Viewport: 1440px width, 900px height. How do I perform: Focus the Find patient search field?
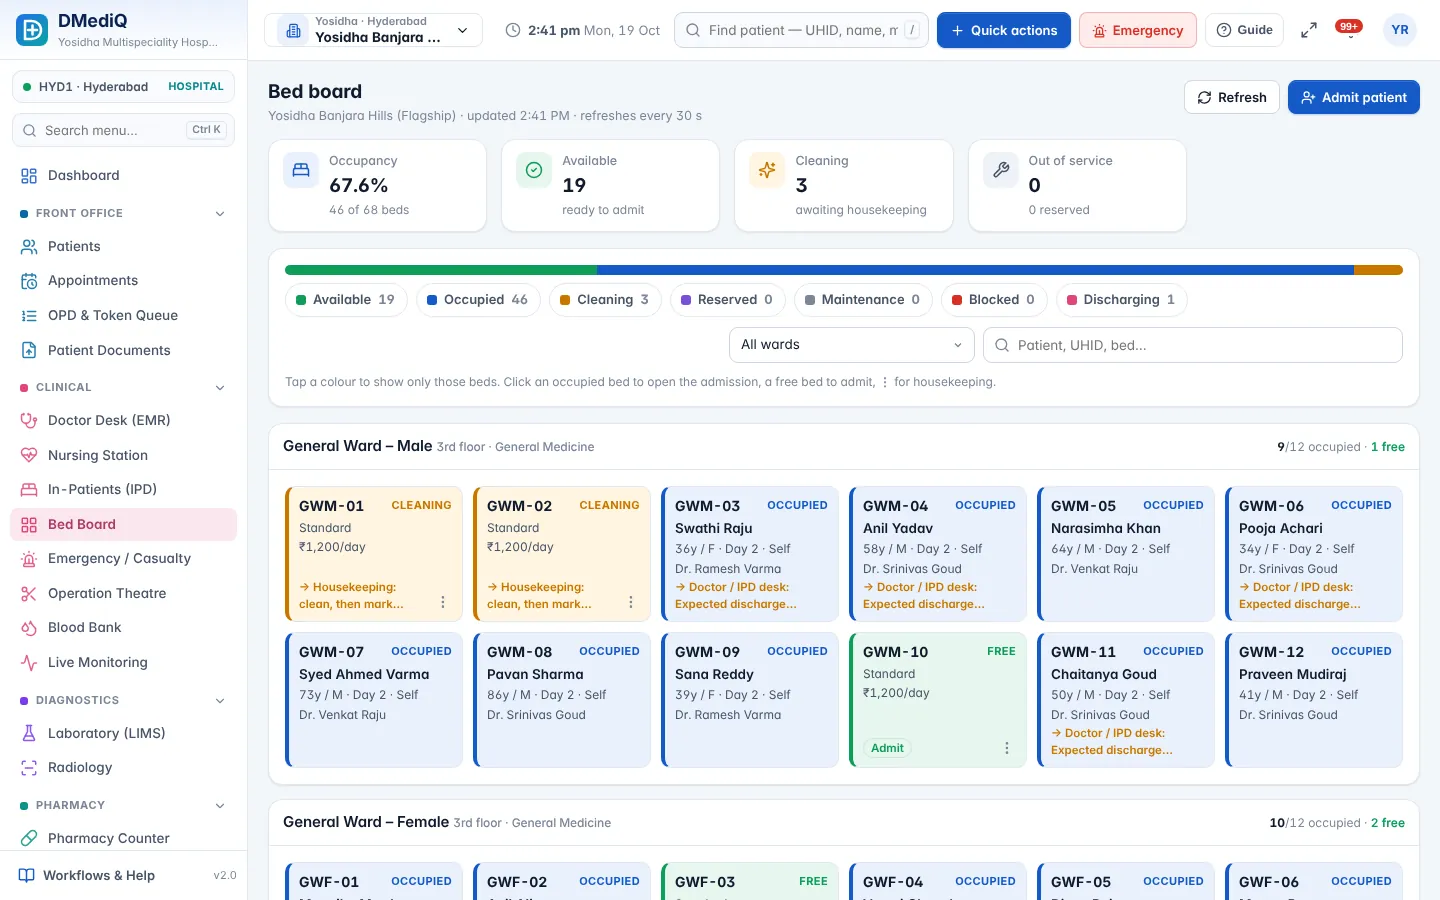(x=801, y=30)
